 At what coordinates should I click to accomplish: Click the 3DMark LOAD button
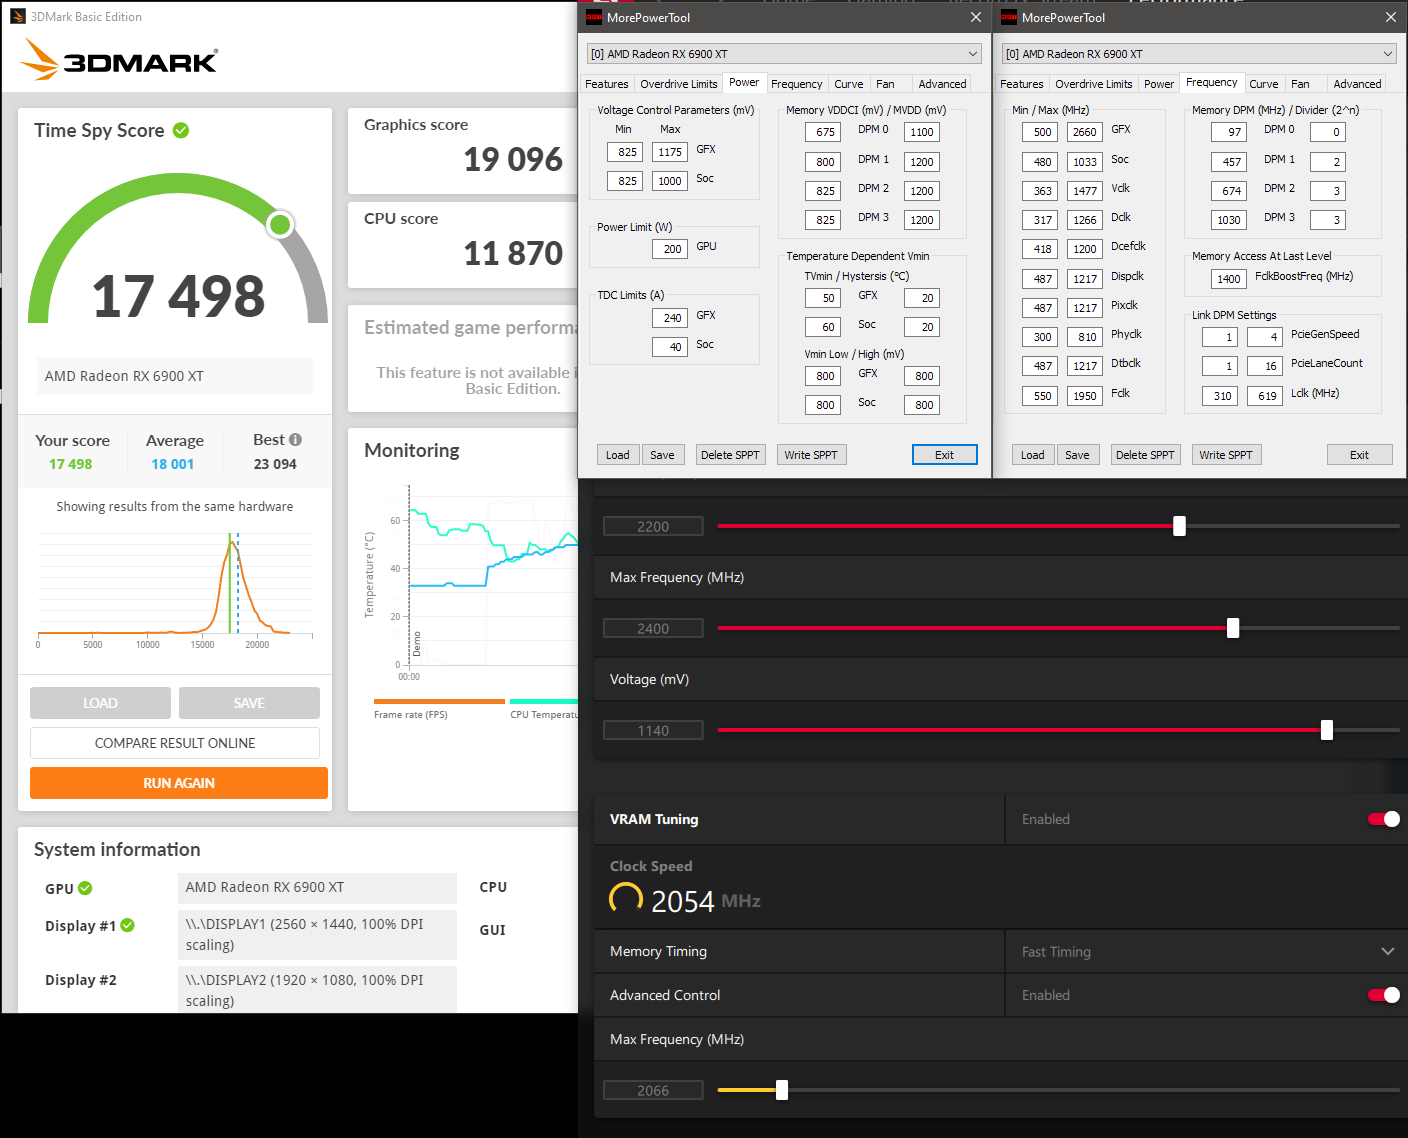100,703
